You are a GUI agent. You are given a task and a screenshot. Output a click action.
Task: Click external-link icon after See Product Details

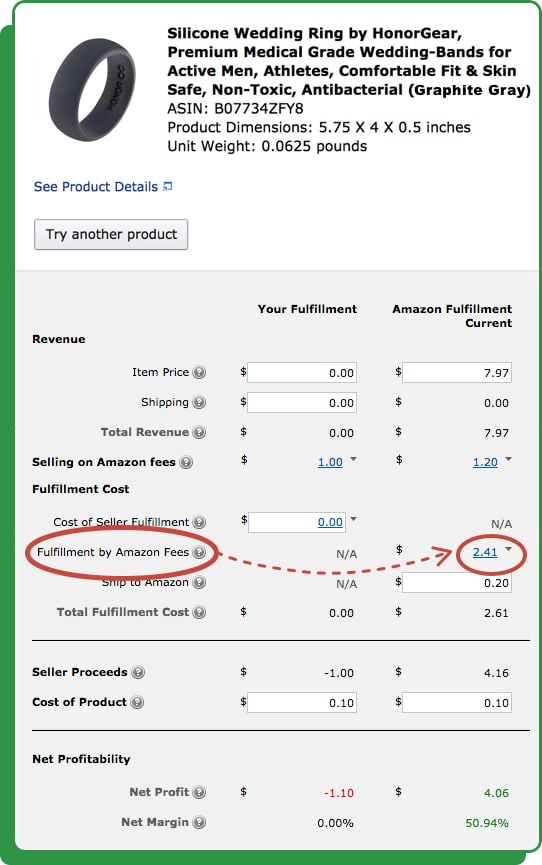pos(168,186)
